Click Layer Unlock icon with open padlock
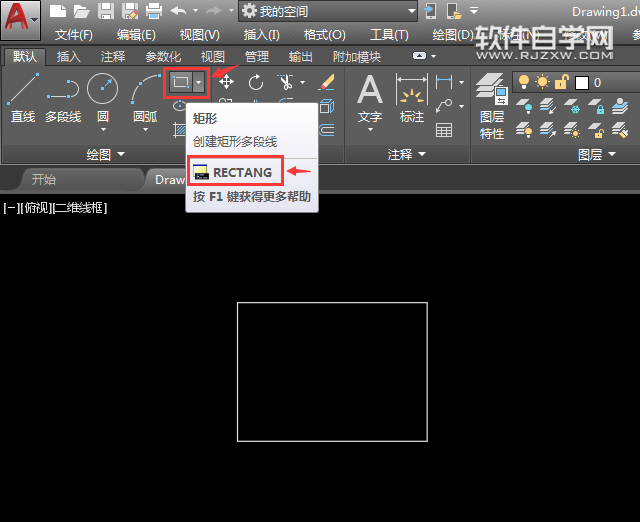The height and width of the screenshot is (522, 640). (x=596, y=130)
